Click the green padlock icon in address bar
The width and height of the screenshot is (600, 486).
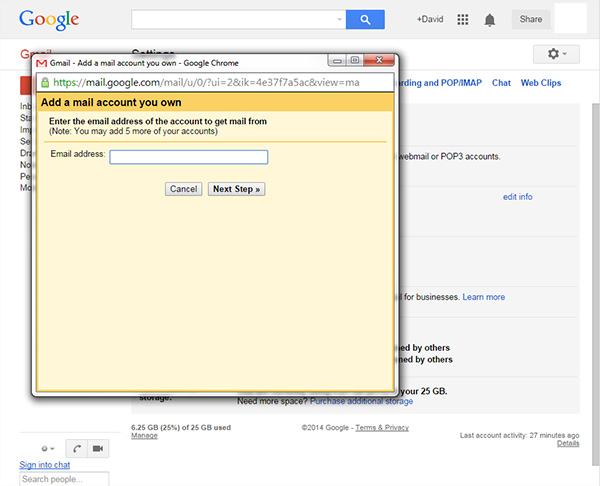tap(45, 82)
